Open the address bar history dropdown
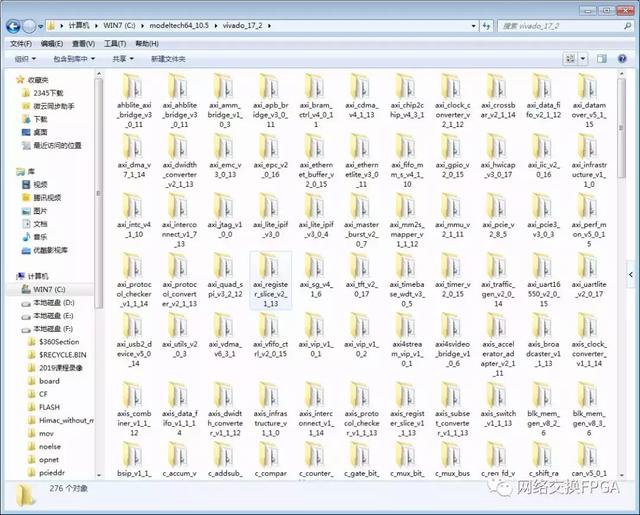640x515 pixels. pyautogui.click(x=473, y=26)
